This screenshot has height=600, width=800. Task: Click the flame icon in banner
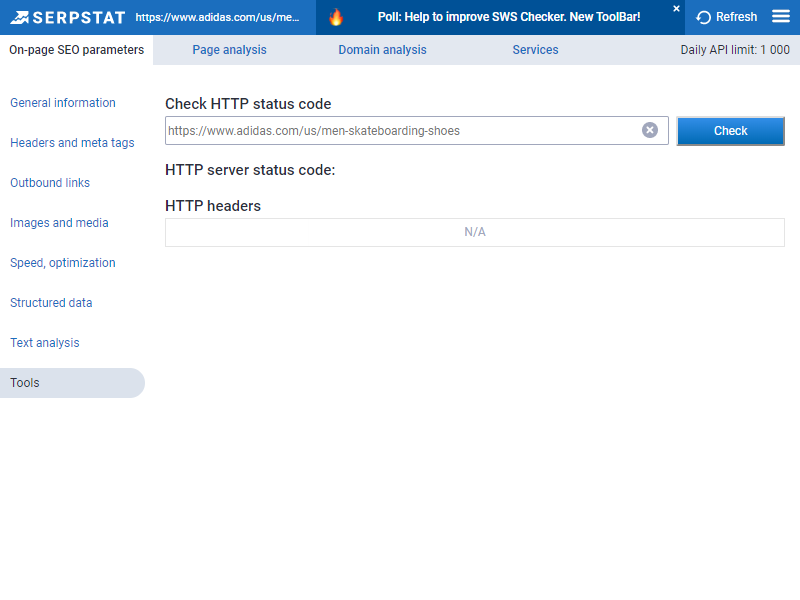pos(336,17)
